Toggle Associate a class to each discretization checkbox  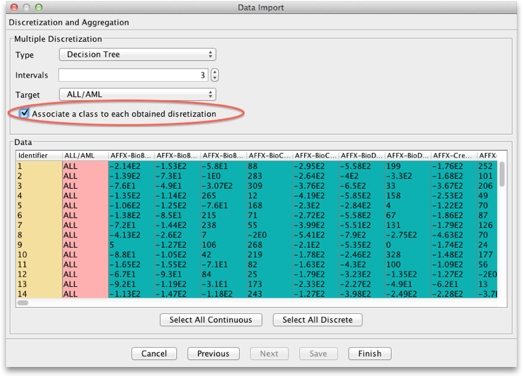point(24,113)
